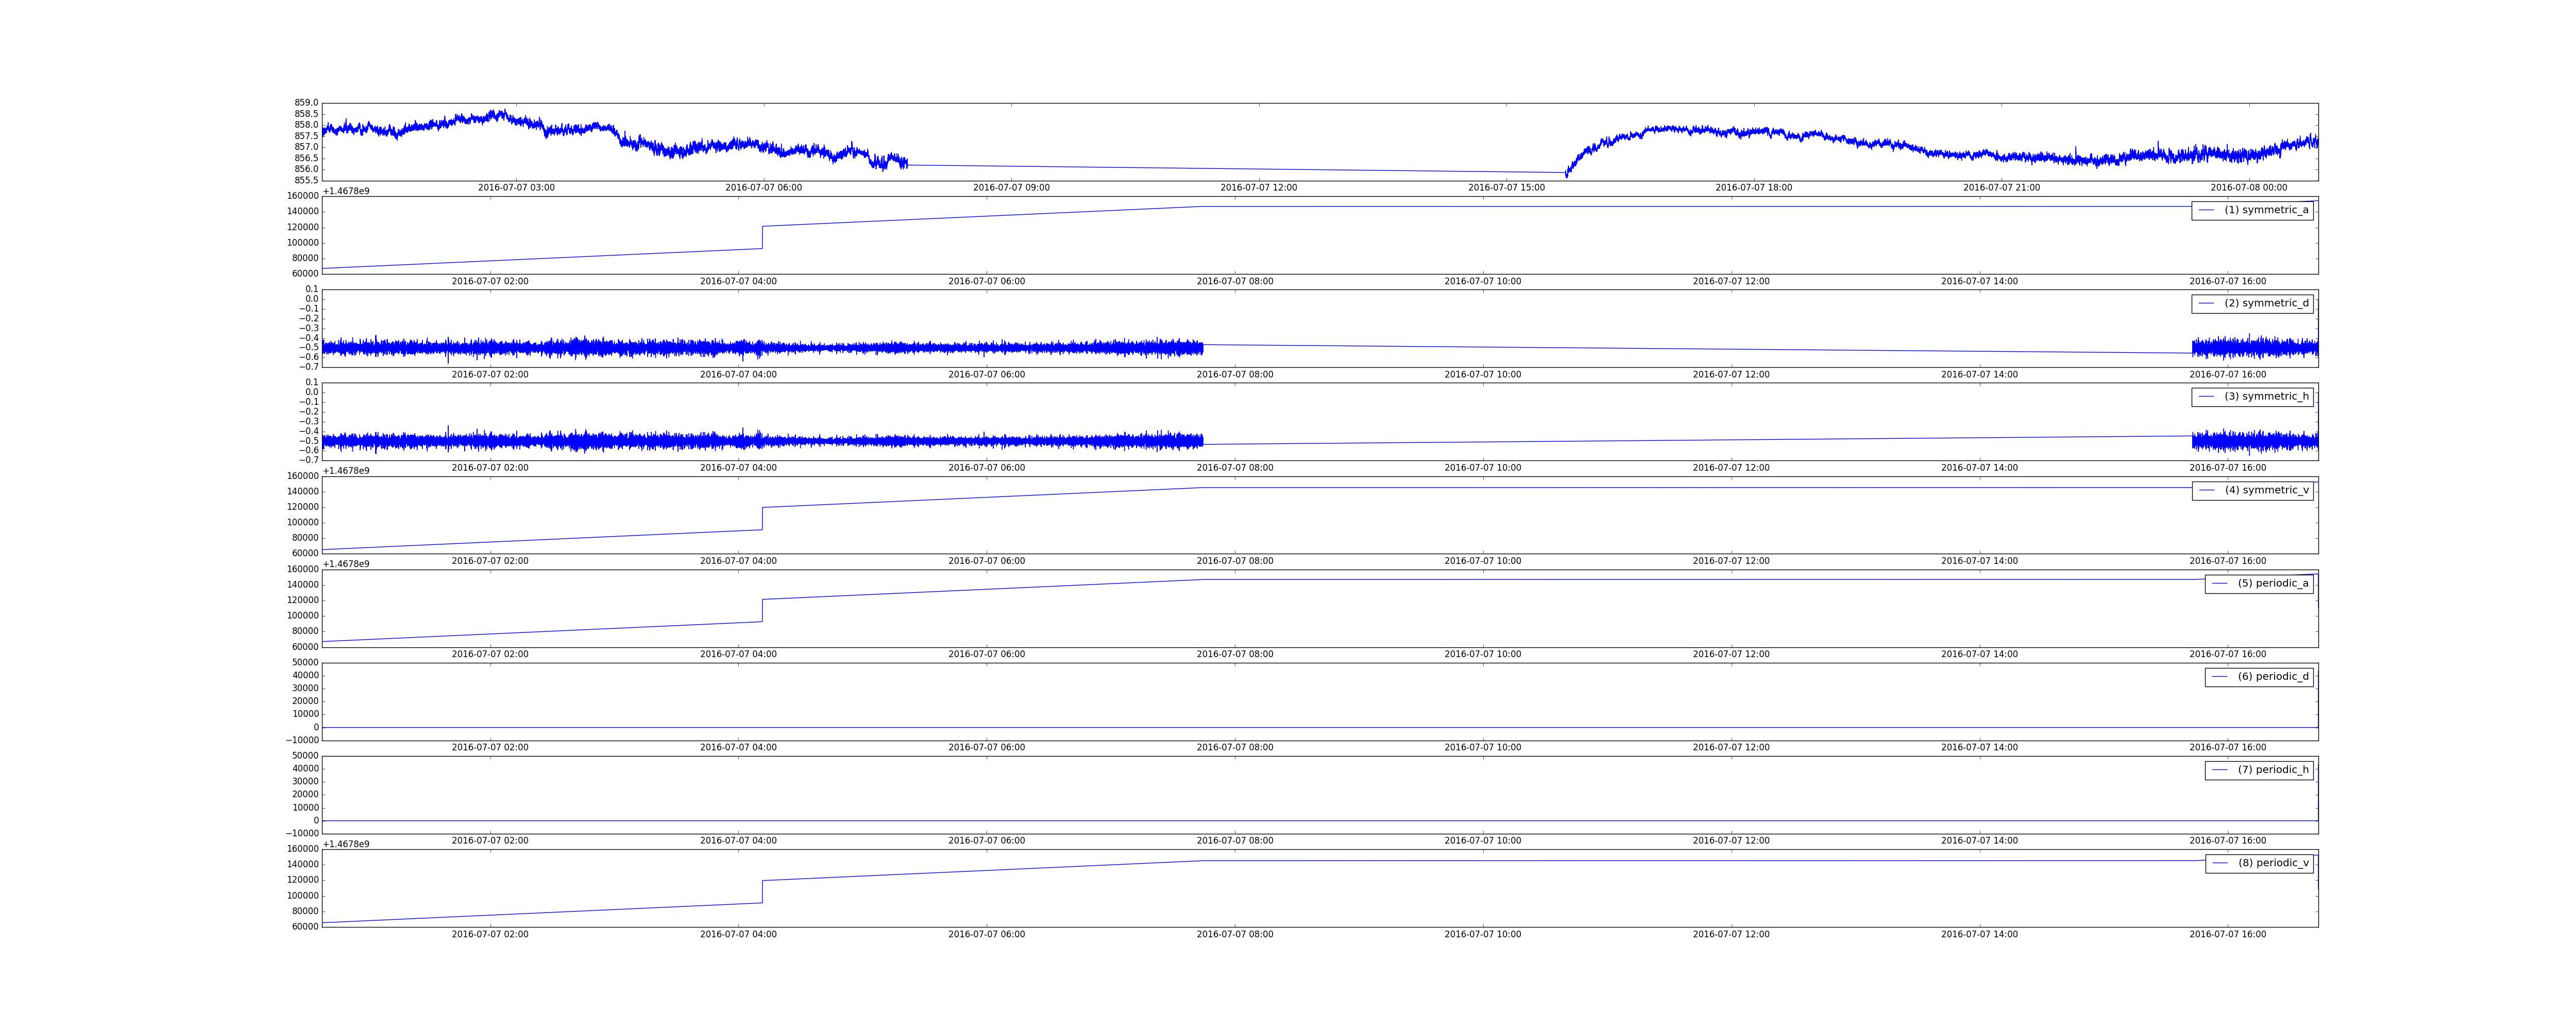The image size is (2576, 1030).
Task: Click the 50000 y-label of the periodic_h plot
Action: point(303,756)
